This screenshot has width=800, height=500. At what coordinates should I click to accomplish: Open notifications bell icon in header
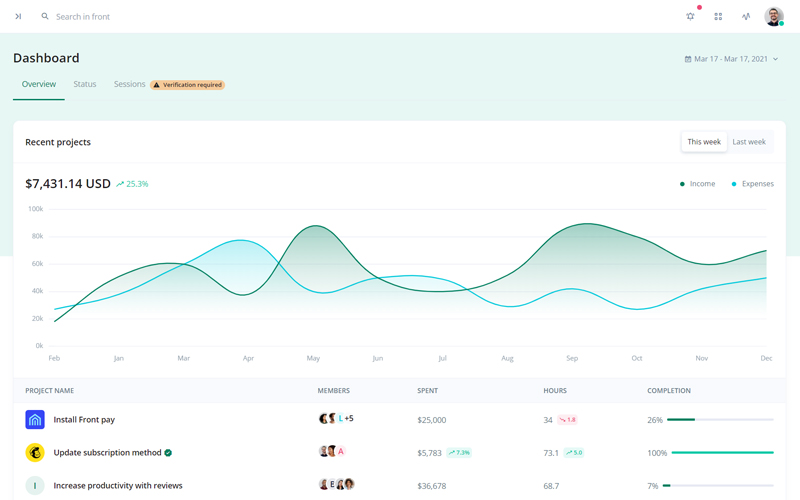pos(690,17)
